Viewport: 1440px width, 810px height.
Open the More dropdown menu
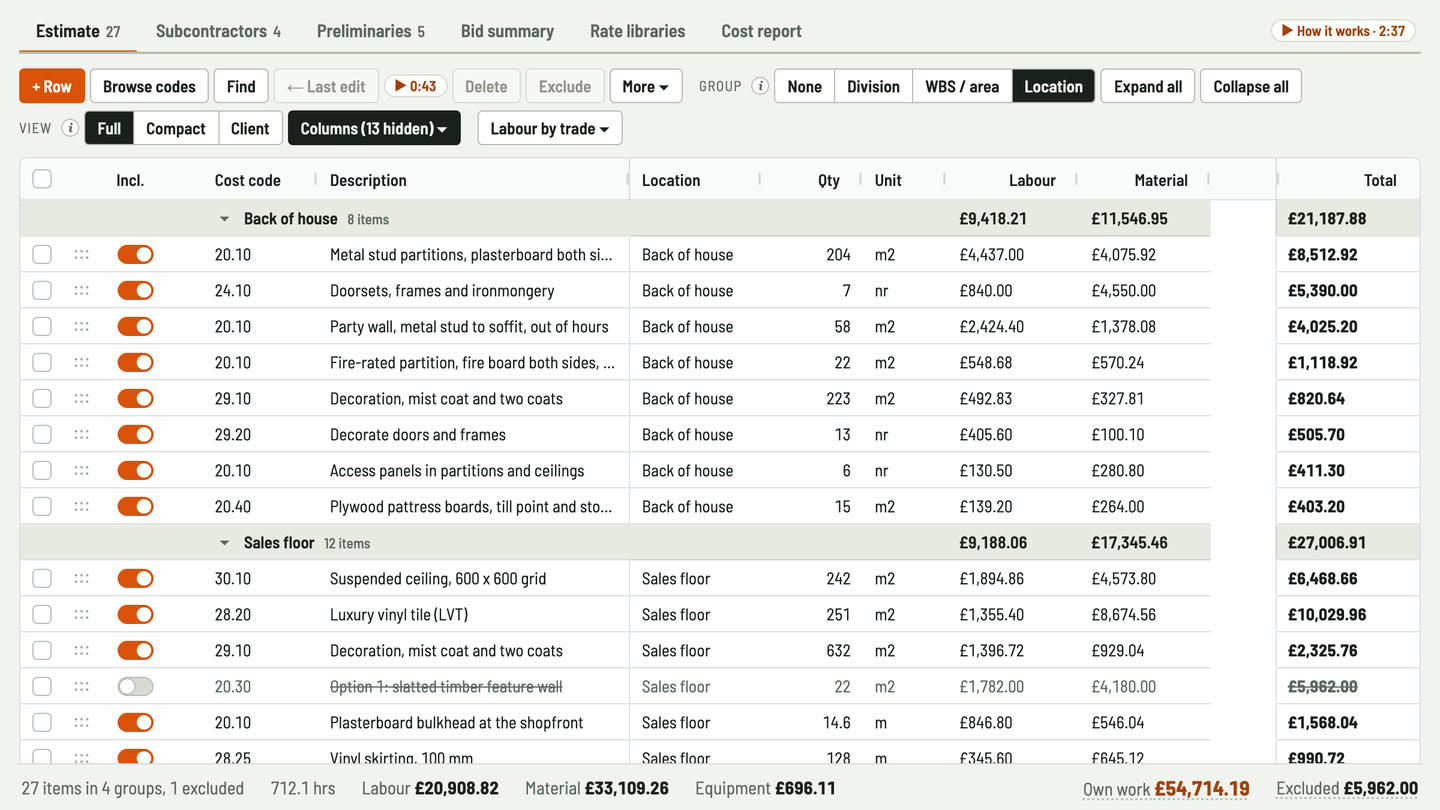646,86
